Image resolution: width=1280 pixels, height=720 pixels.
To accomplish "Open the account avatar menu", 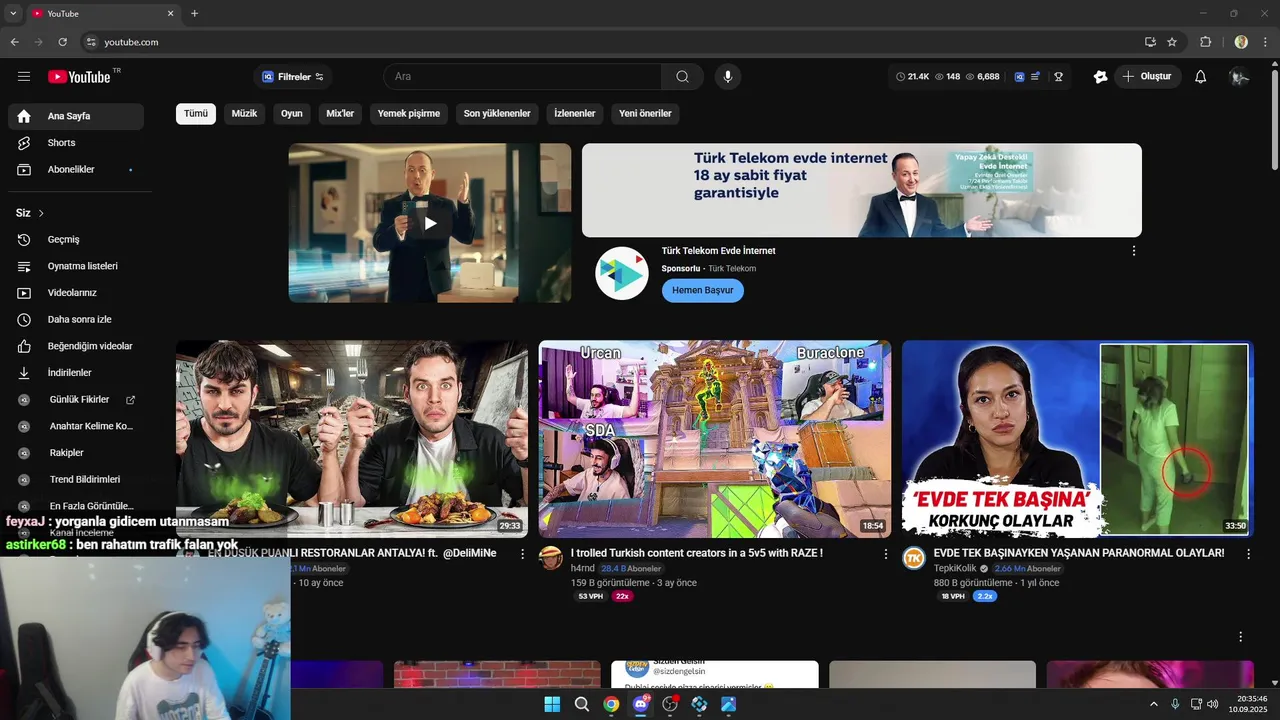I will pyautogui.click(x=1240, y=77).
